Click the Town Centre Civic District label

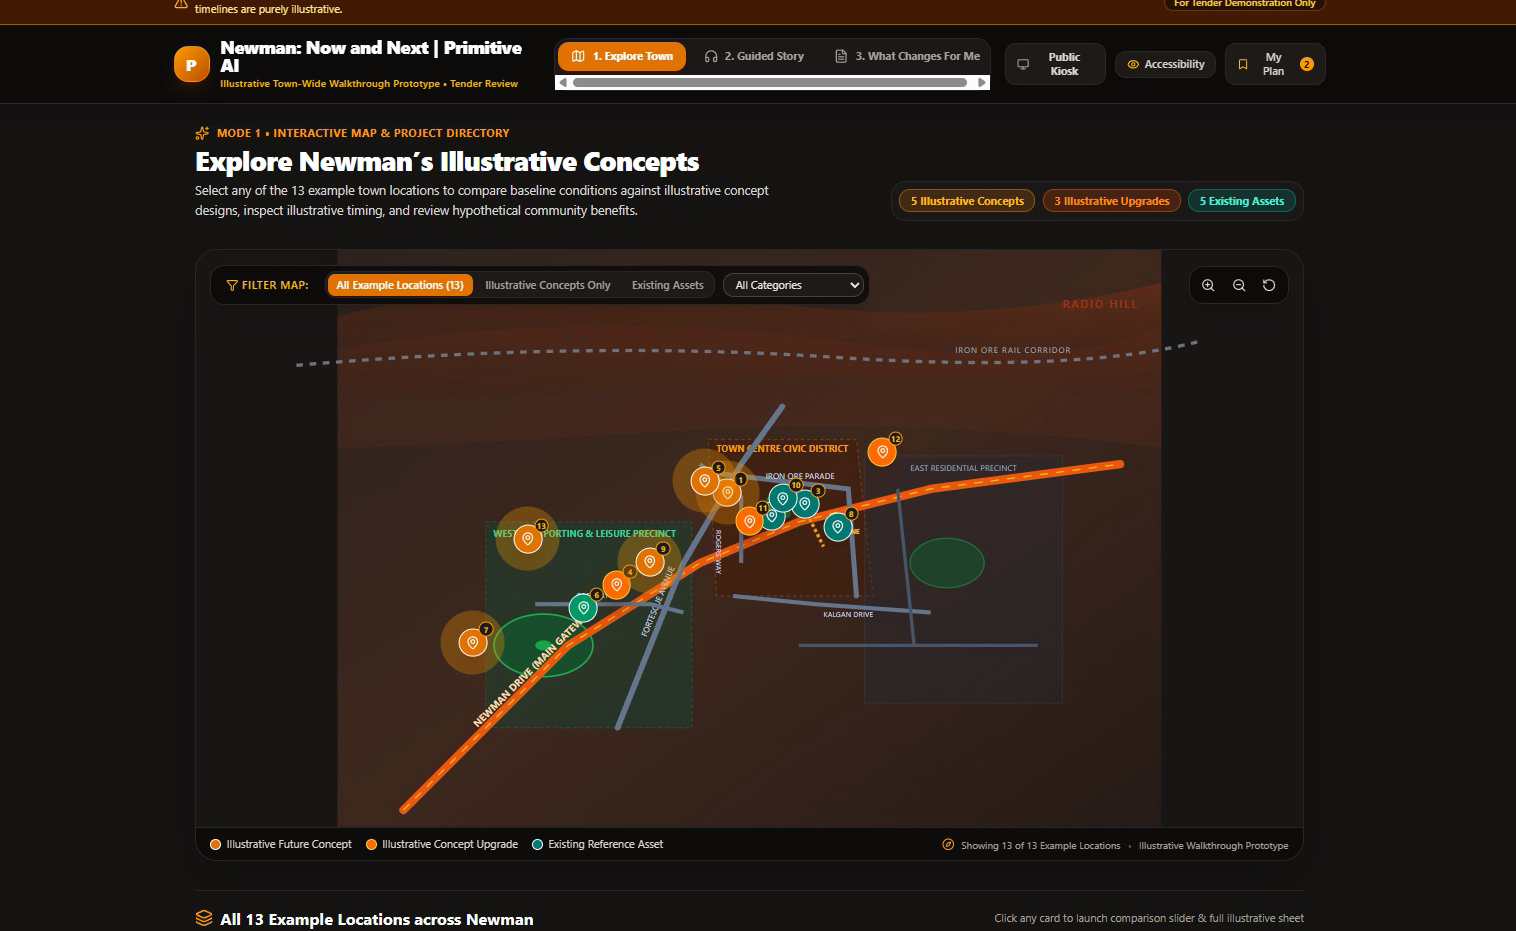(x=782, y=448)
